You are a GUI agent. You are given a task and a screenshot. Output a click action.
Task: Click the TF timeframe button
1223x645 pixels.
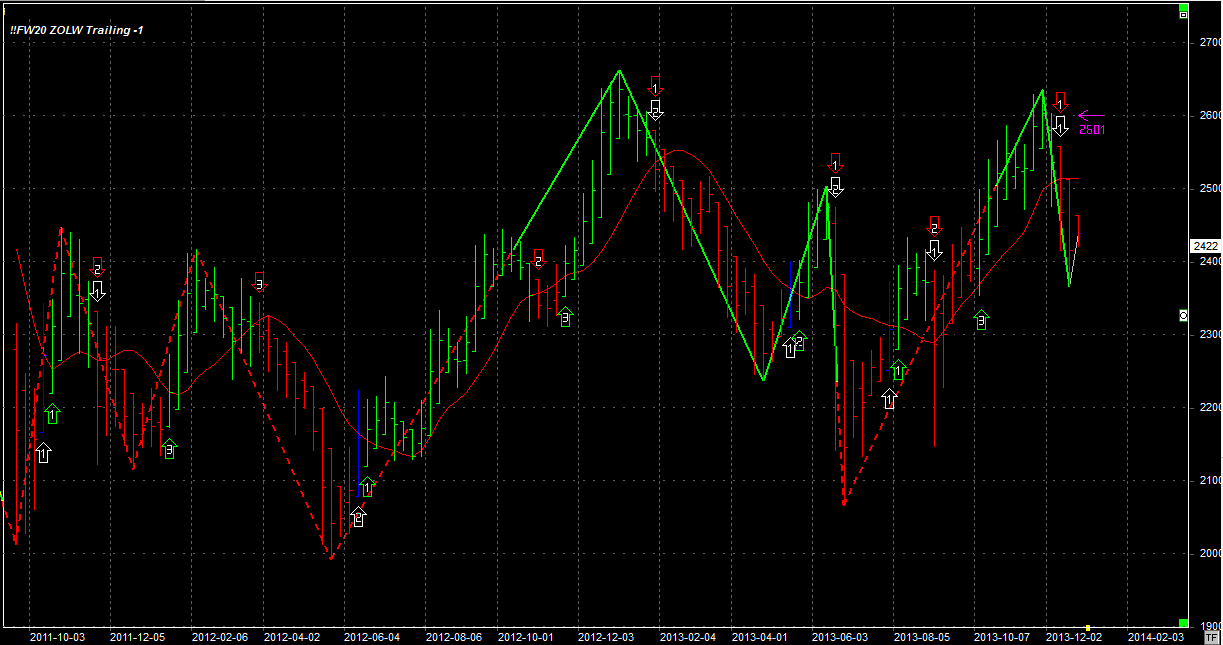[1213, 637]
